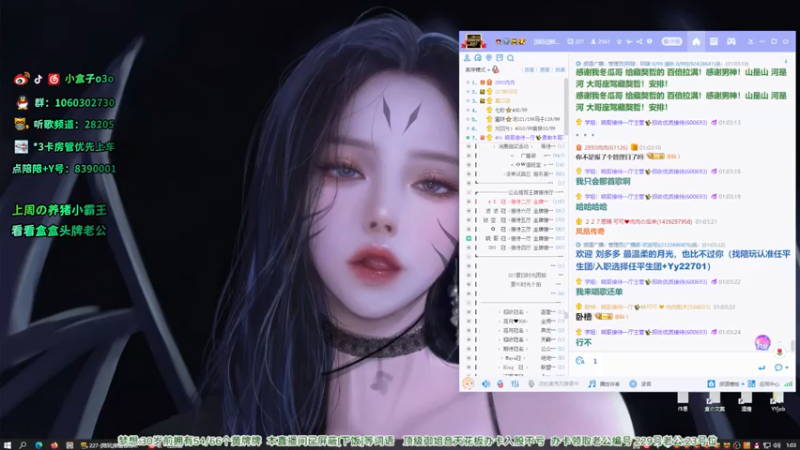Select the Maya channel row

point(514,358)
